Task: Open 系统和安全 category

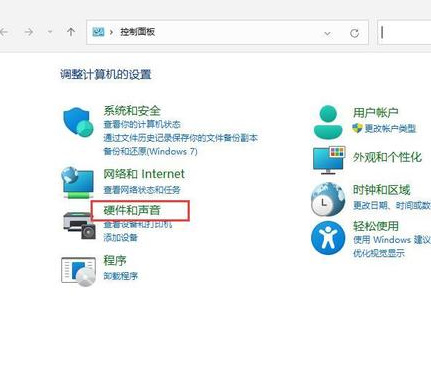Action: tap(132, 110)
